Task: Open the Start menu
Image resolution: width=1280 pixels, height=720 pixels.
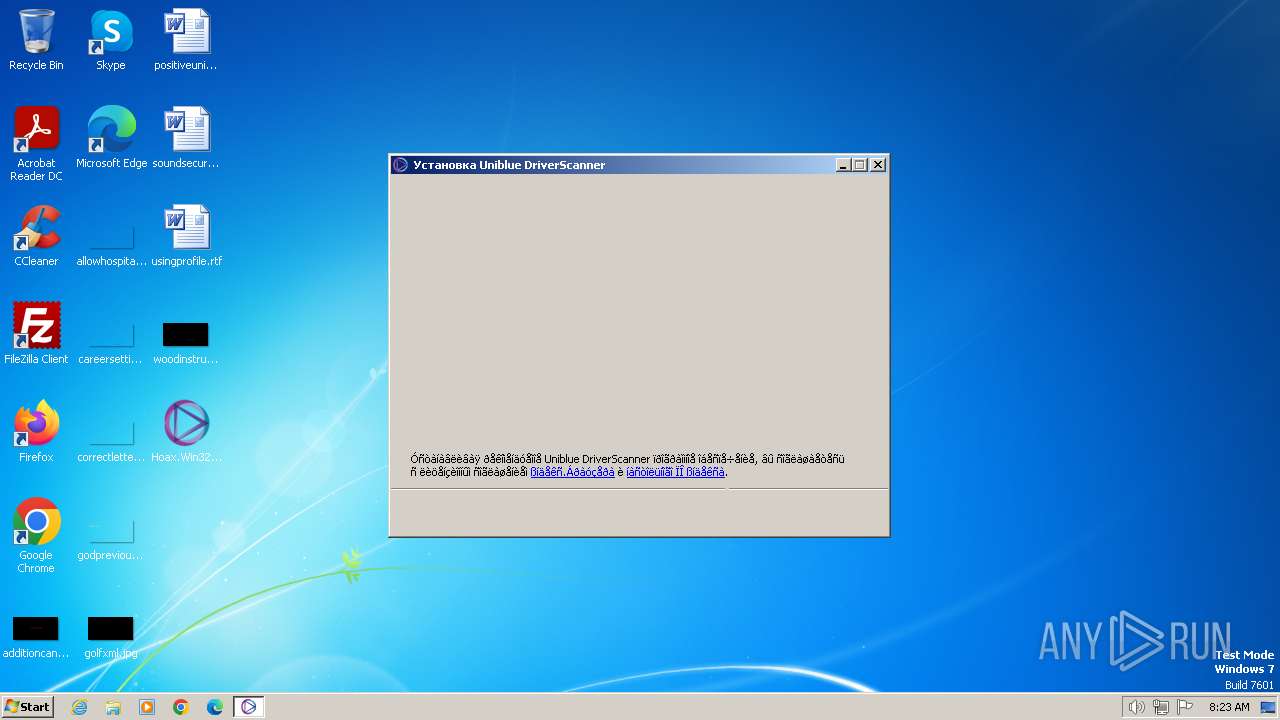Action: pos(27,707)
